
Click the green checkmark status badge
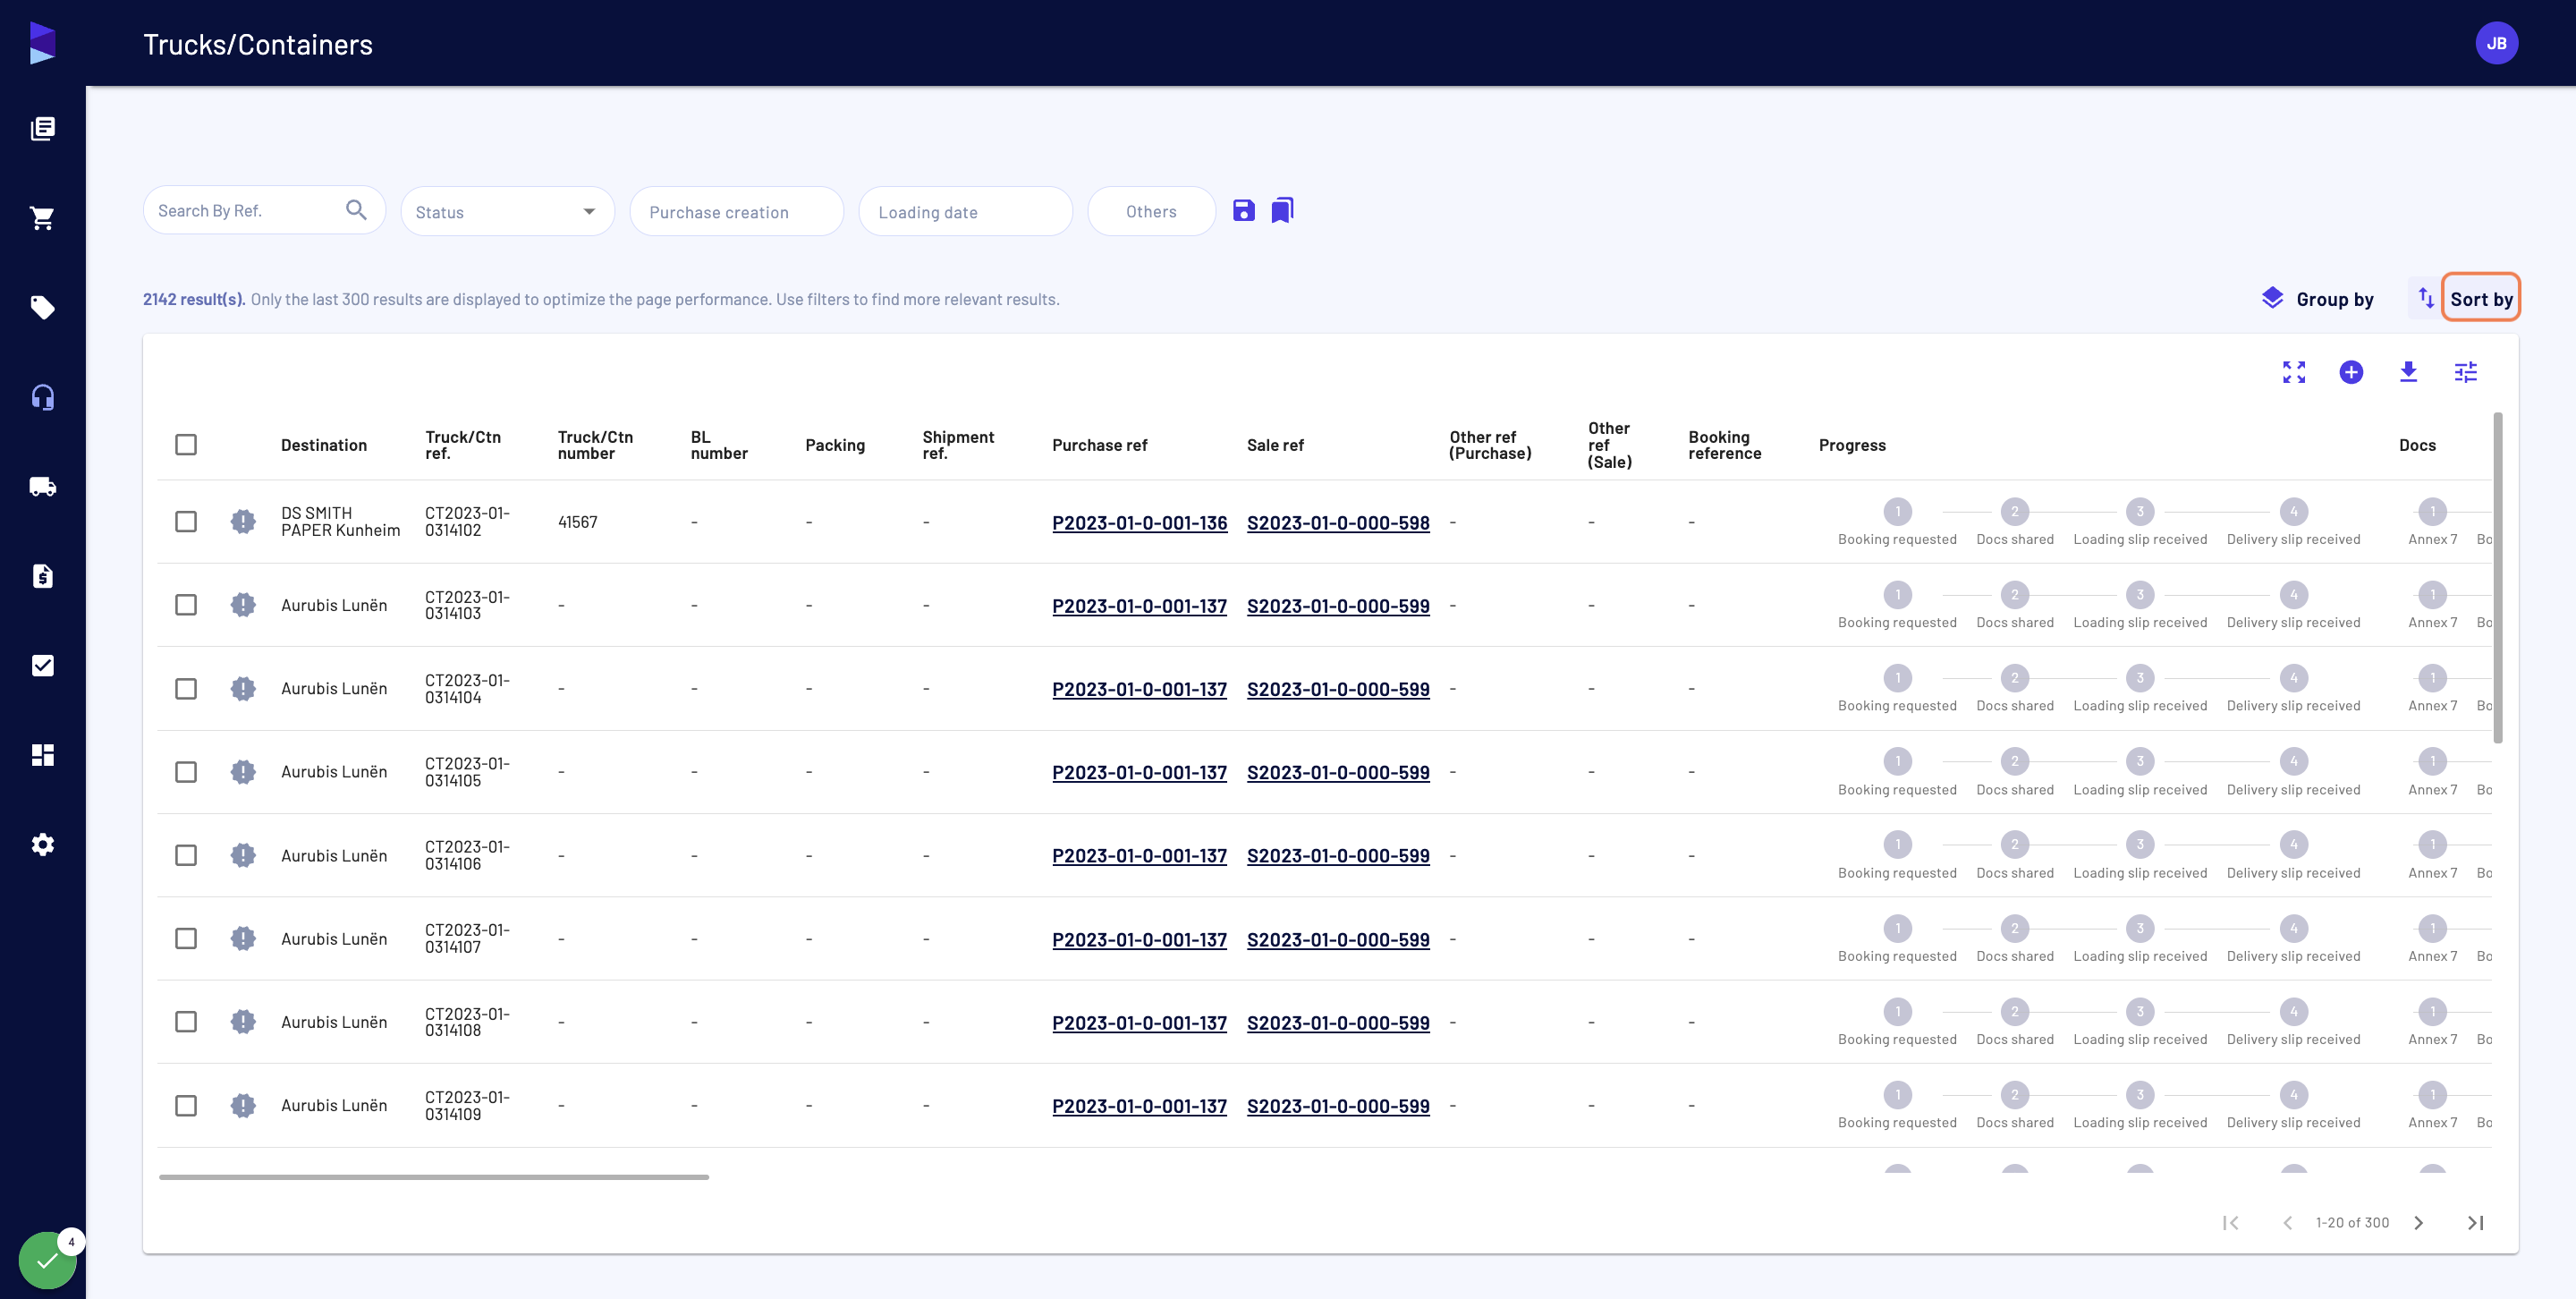(47, 1260)
